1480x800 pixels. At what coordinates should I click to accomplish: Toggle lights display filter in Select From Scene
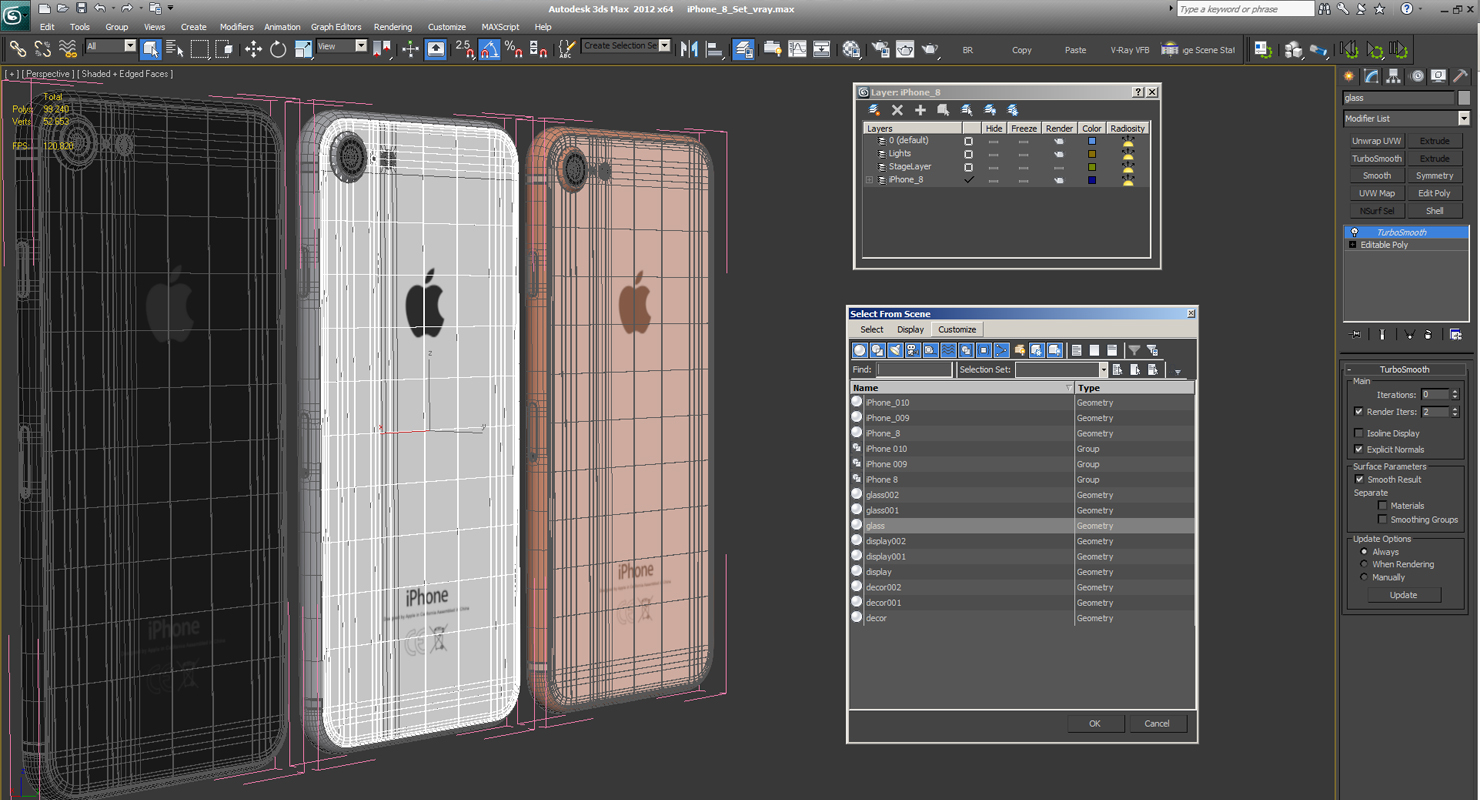click(895, 350)
